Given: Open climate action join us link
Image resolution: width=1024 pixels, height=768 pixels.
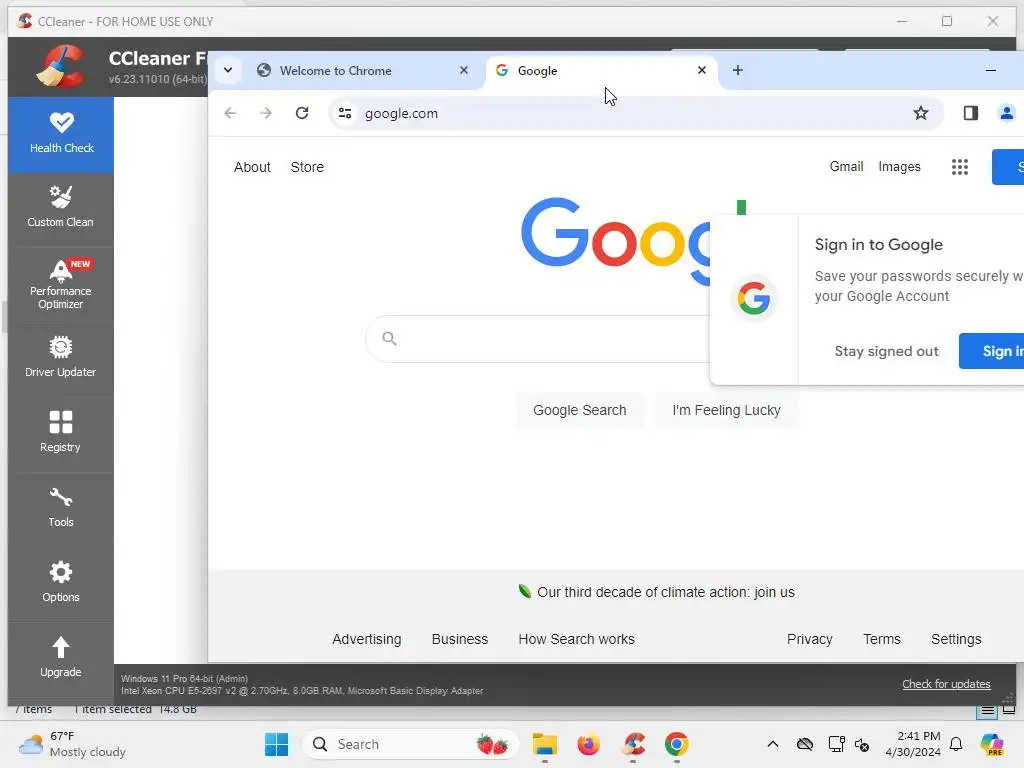Looking at the screenshot, I should pyautogui.click(x=665, y=592).
